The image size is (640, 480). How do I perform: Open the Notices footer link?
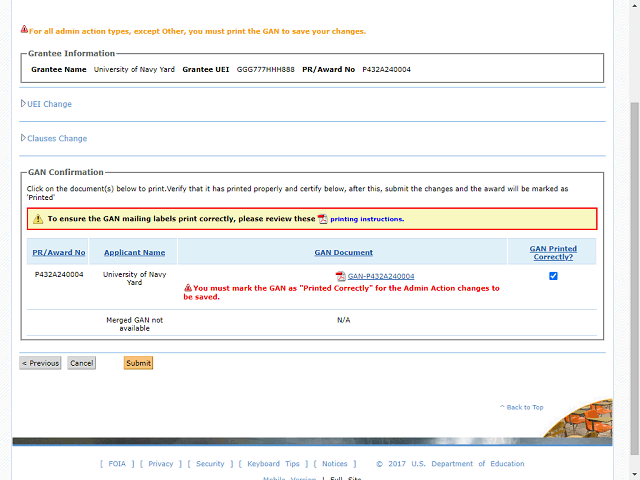coord(335,464)
